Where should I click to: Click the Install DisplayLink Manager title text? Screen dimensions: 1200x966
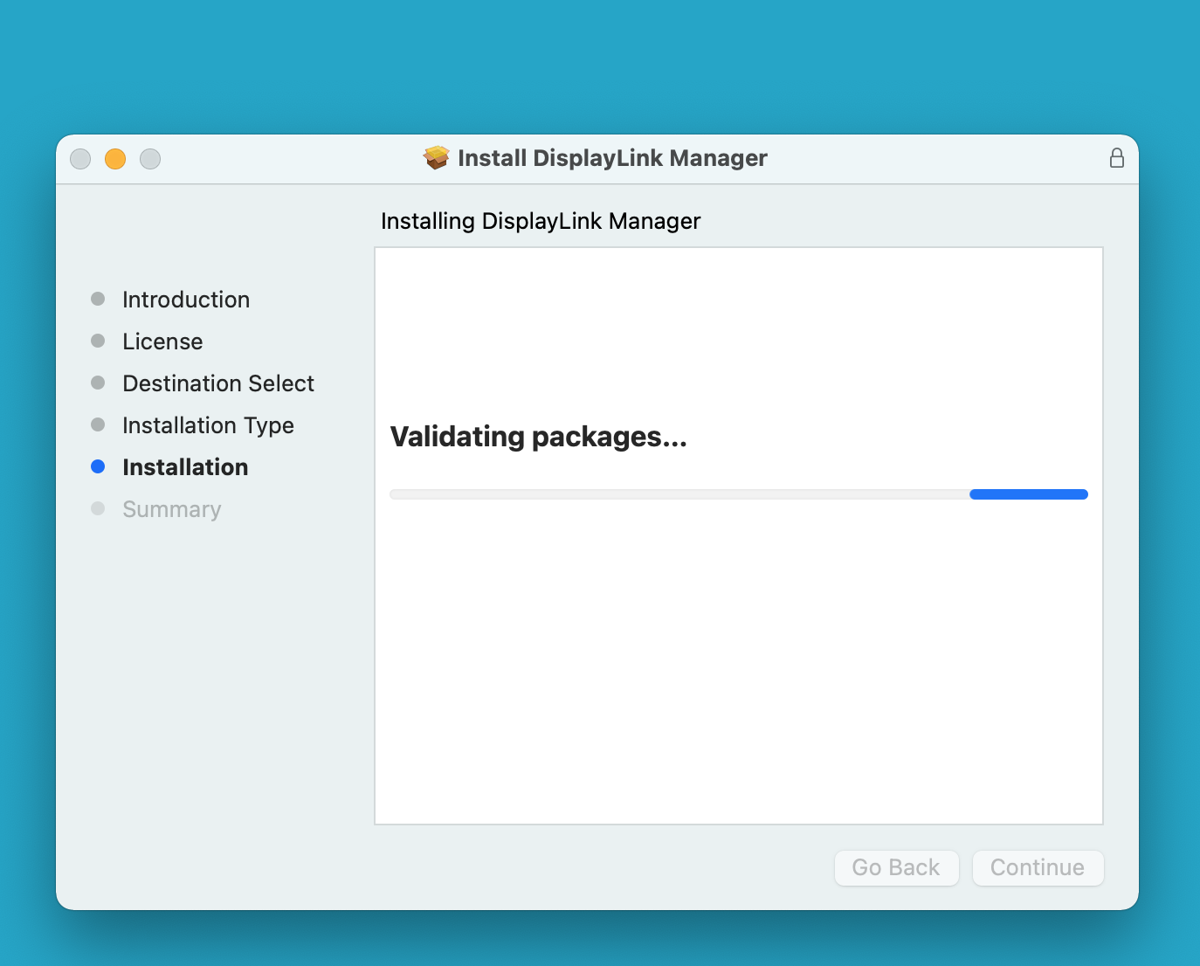tap(612, 158)
